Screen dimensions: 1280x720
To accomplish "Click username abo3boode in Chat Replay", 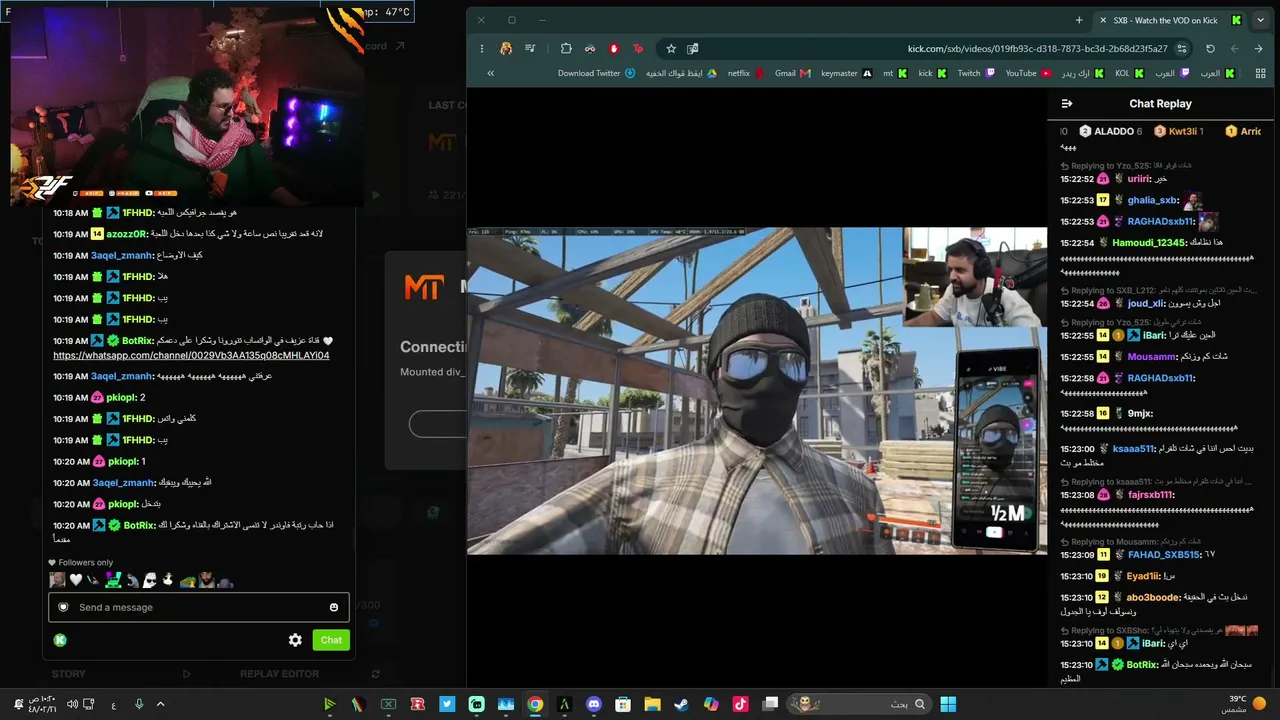I will 1153,597.
